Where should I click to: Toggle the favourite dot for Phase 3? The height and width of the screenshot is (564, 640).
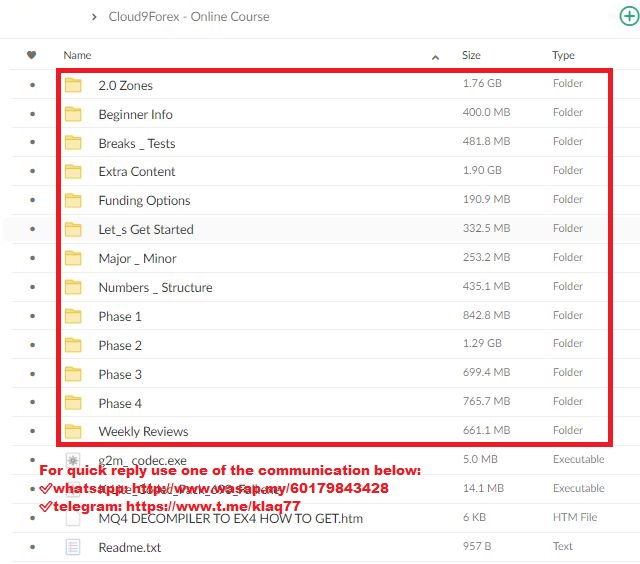pyautogui.click(x=32, y=374)
